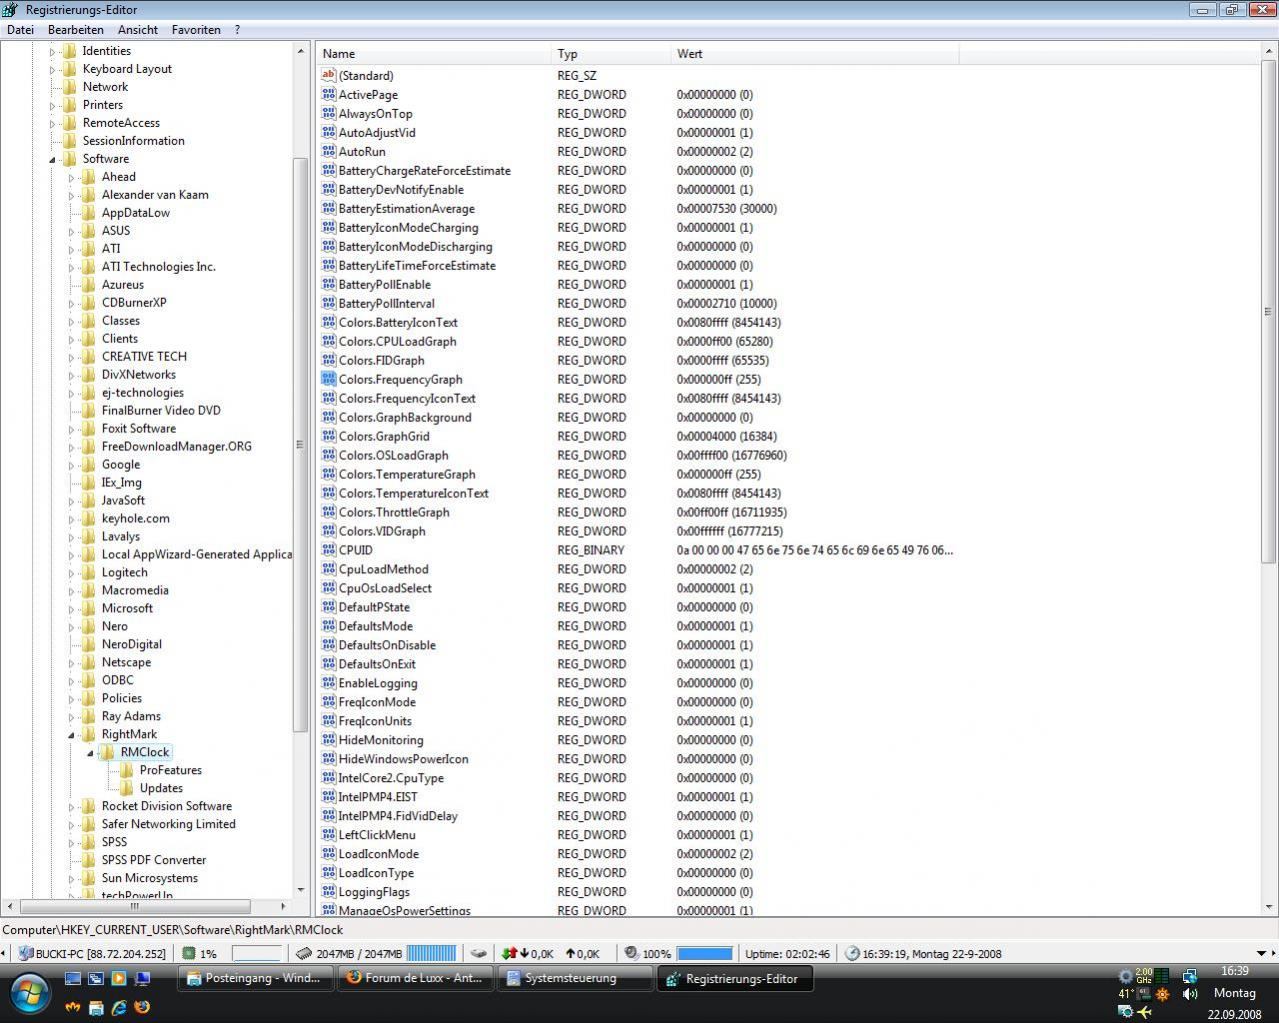Click the RMClock folder icon
This screenshot has width=1279, height=1023.
point(108,752)
